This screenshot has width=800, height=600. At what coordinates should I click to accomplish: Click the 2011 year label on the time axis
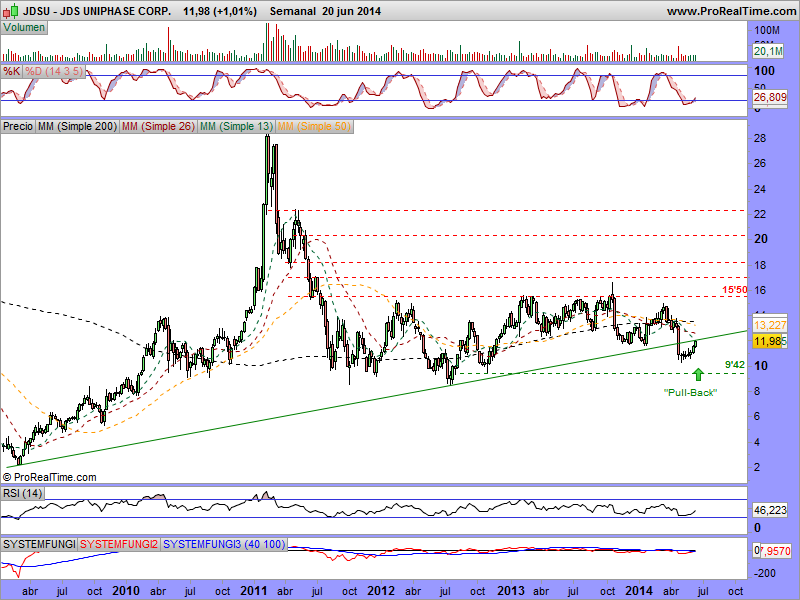[254, 591]
